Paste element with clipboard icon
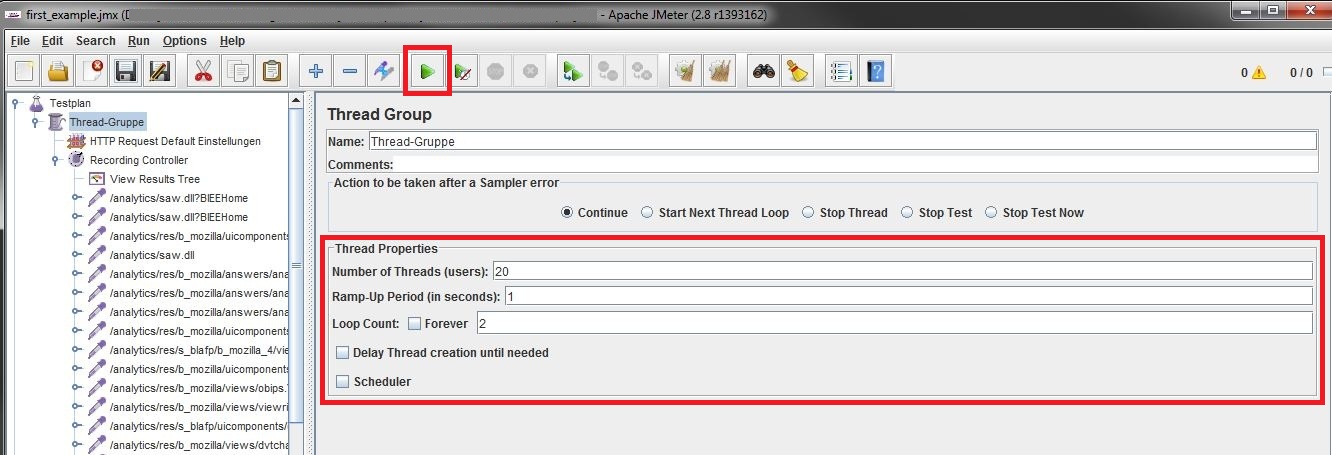The width and height of the screenshot is (1332, 455). point(271,71)
